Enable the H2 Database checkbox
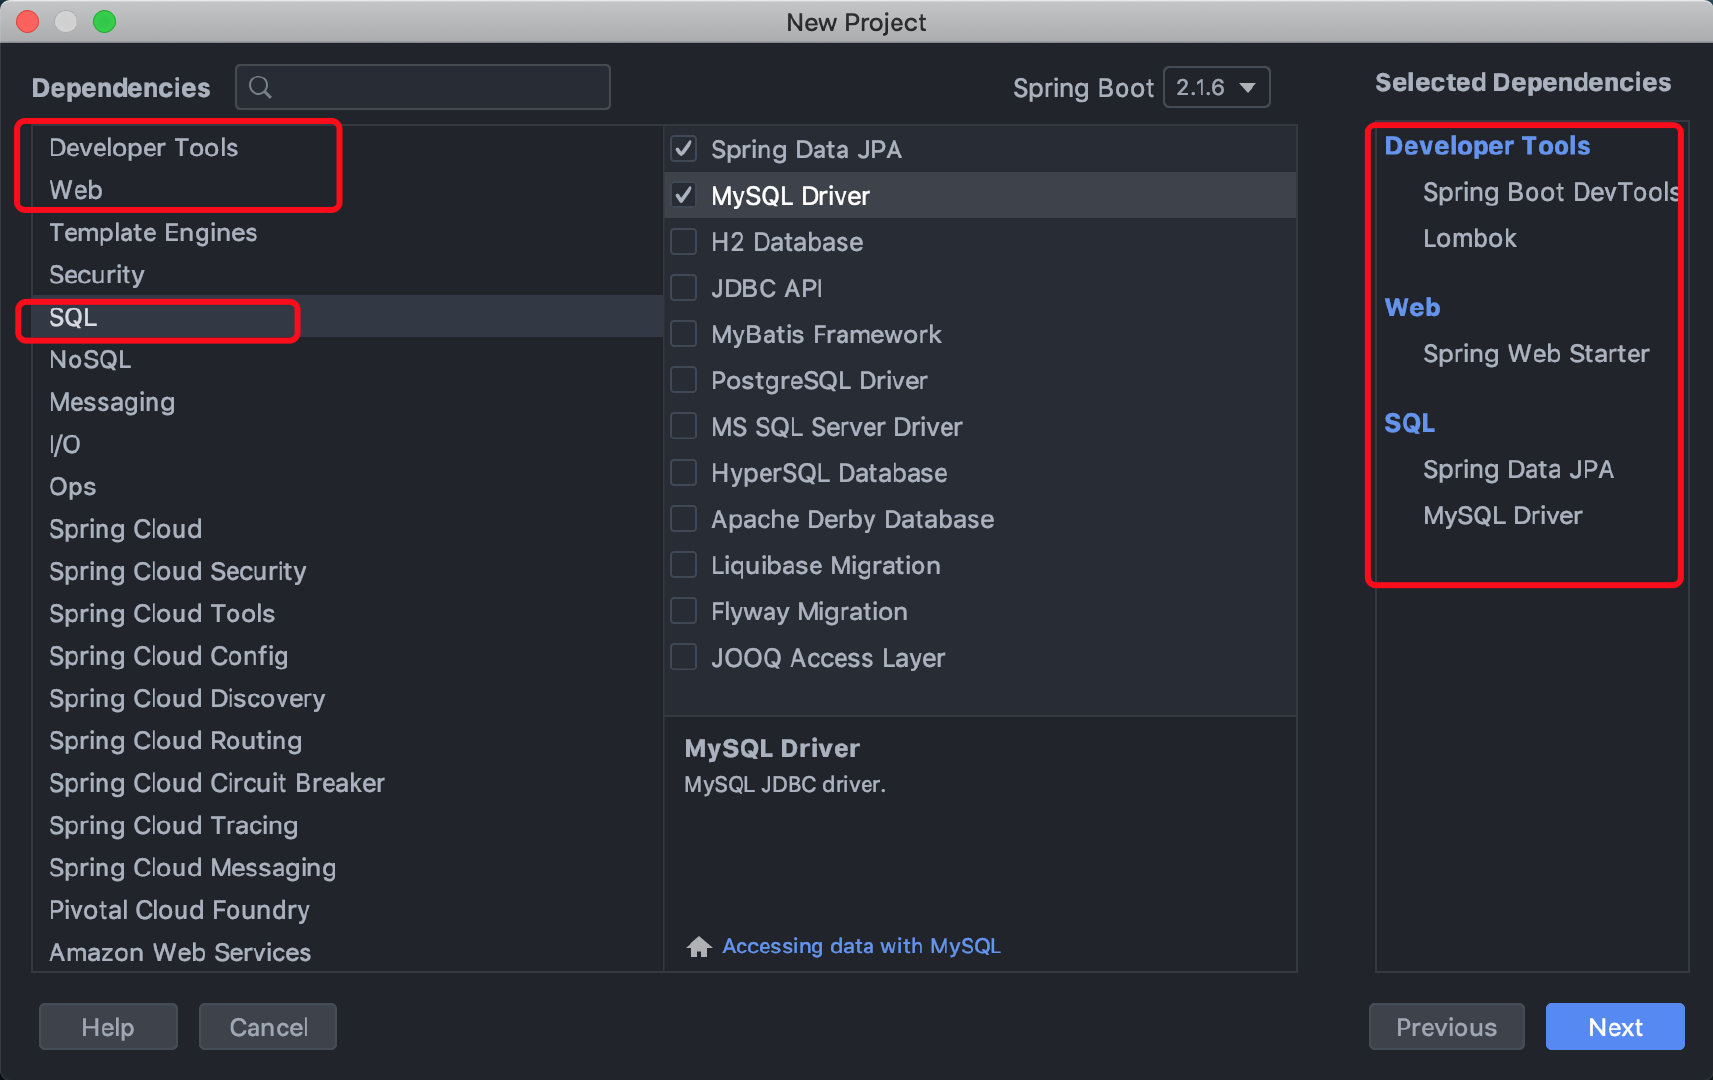The width and height of the screenshot is (1713, 1080). pyautogui.click(x=684, y=242)
